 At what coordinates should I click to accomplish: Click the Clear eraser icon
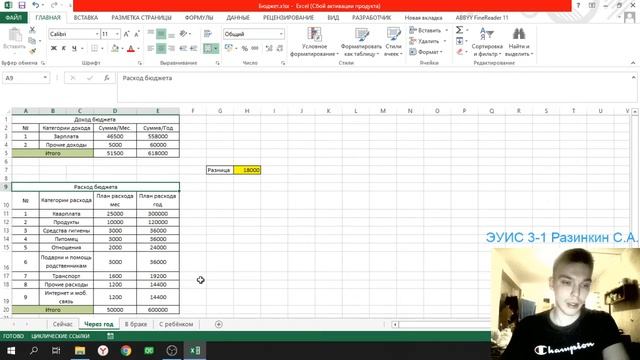click(x=460, y=52)
